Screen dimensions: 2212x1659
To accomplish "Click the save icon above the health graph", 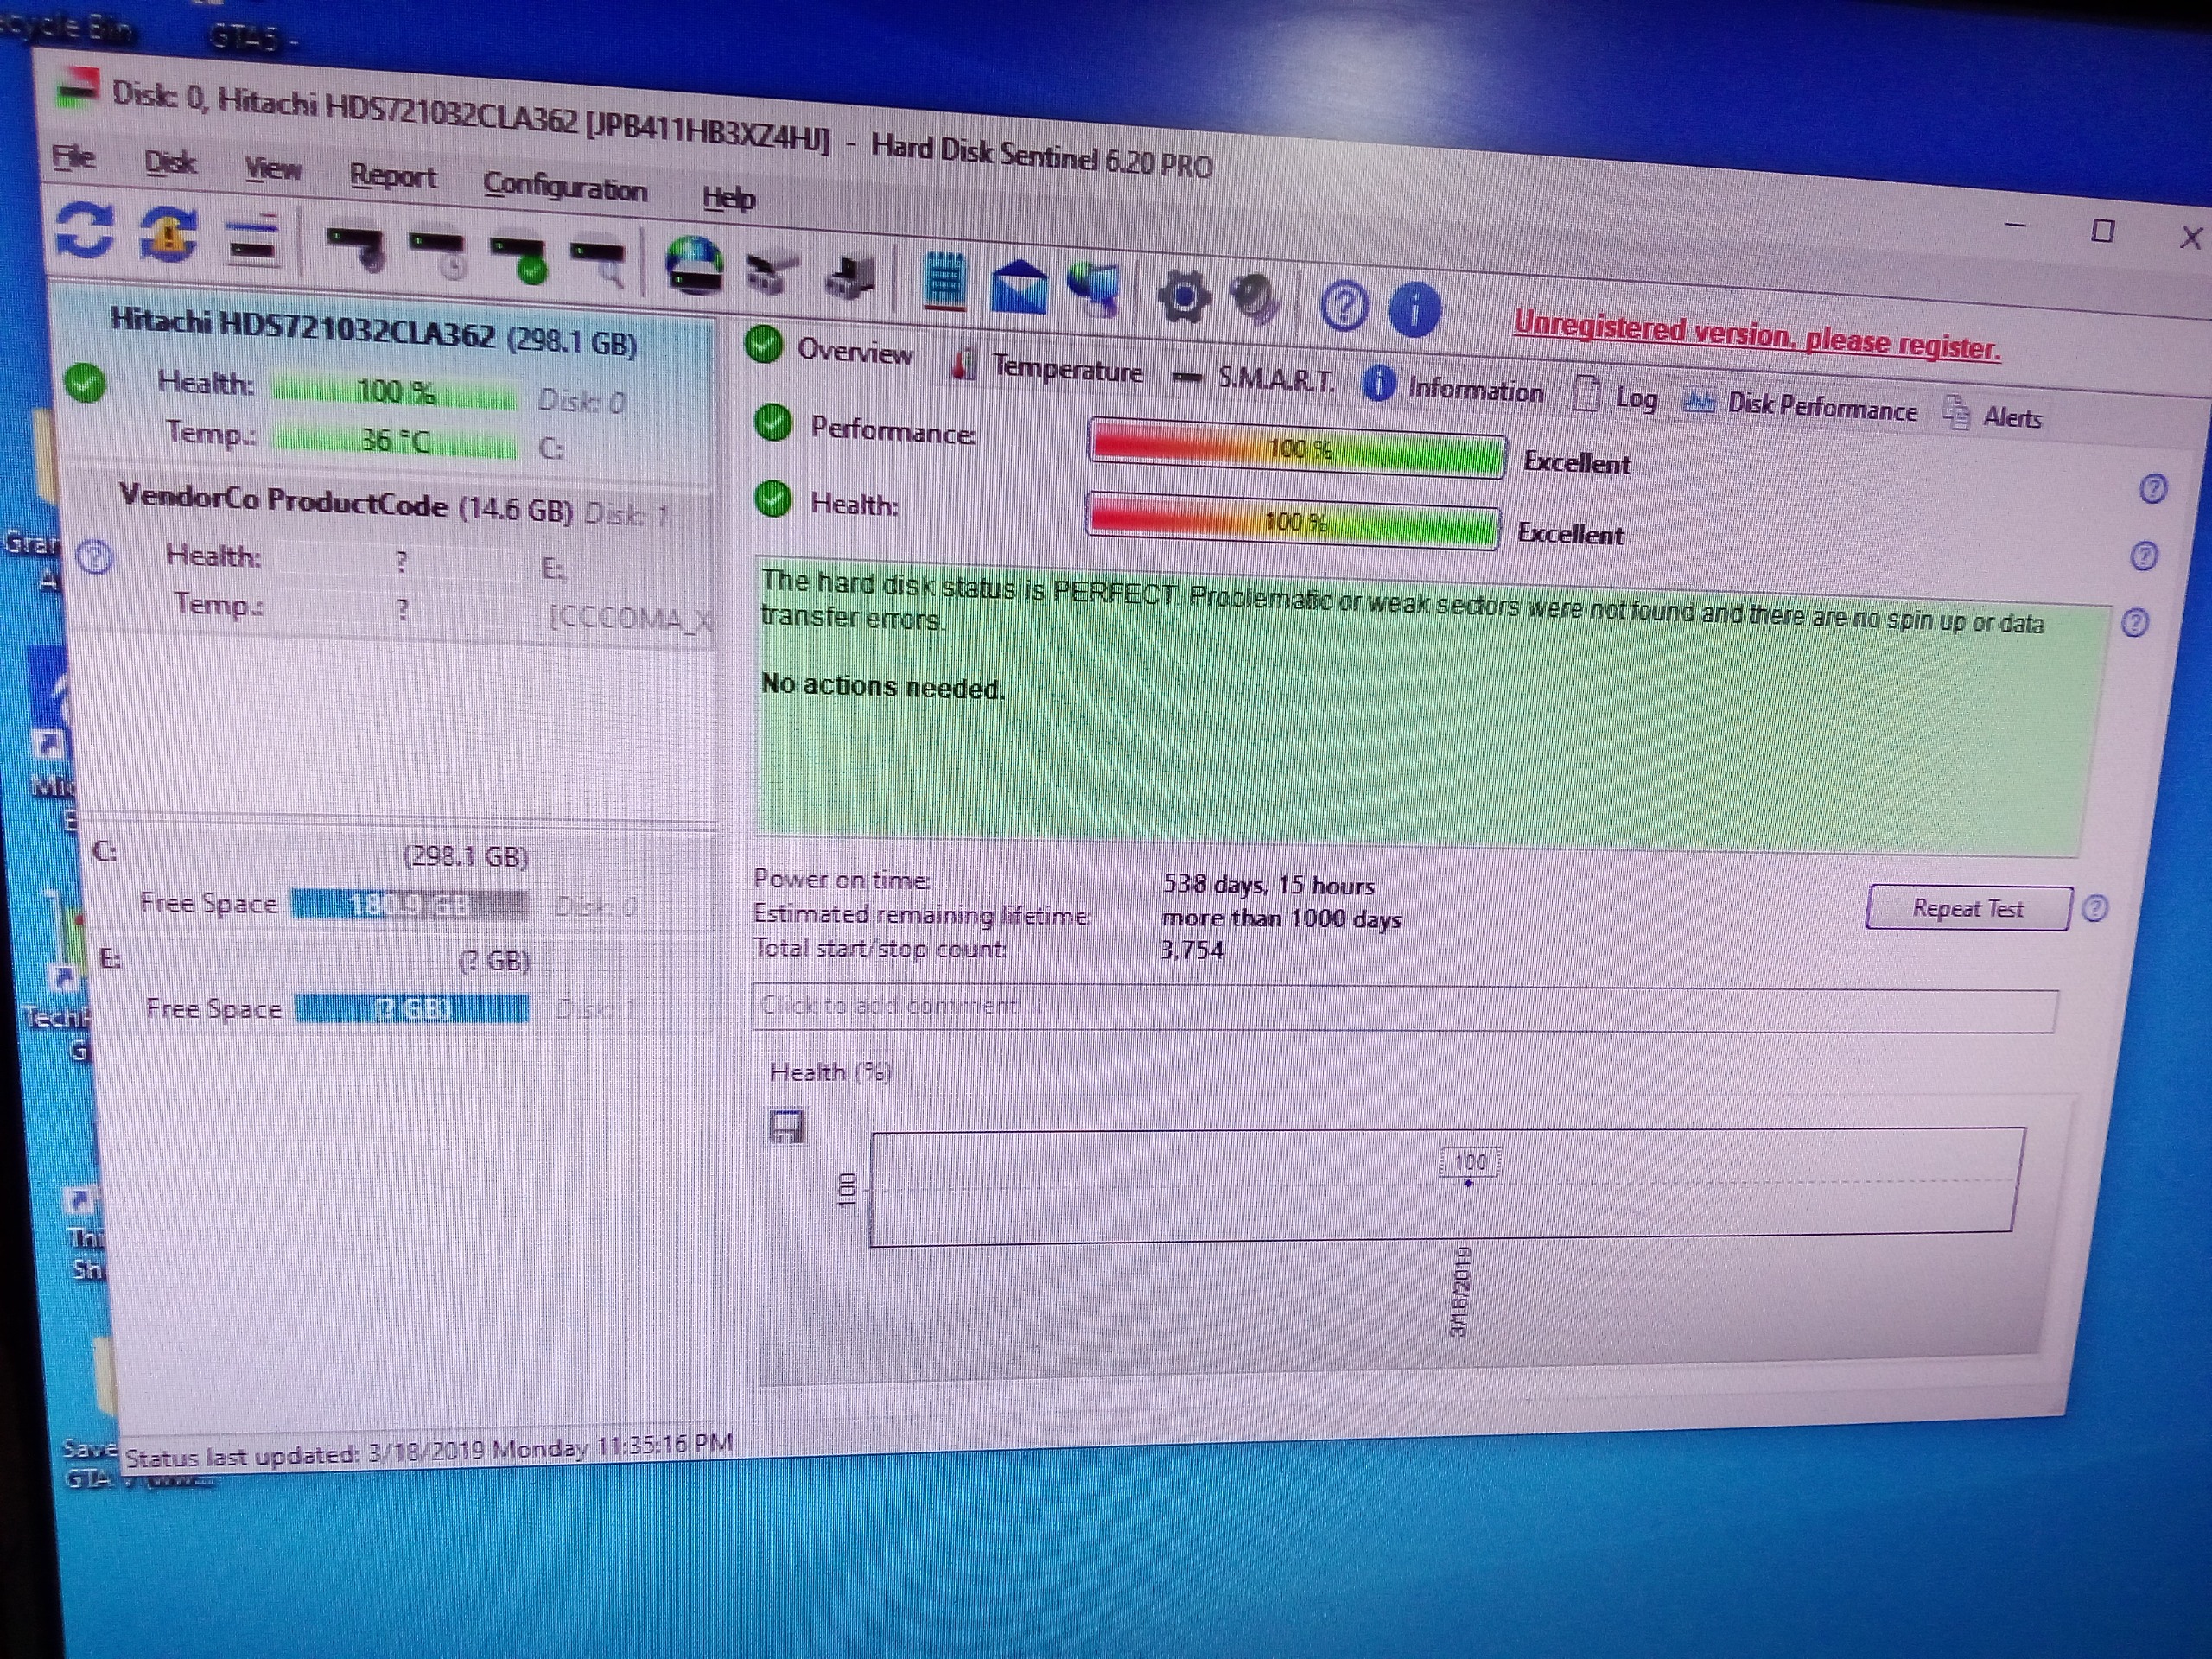I will coord(787,1128).
